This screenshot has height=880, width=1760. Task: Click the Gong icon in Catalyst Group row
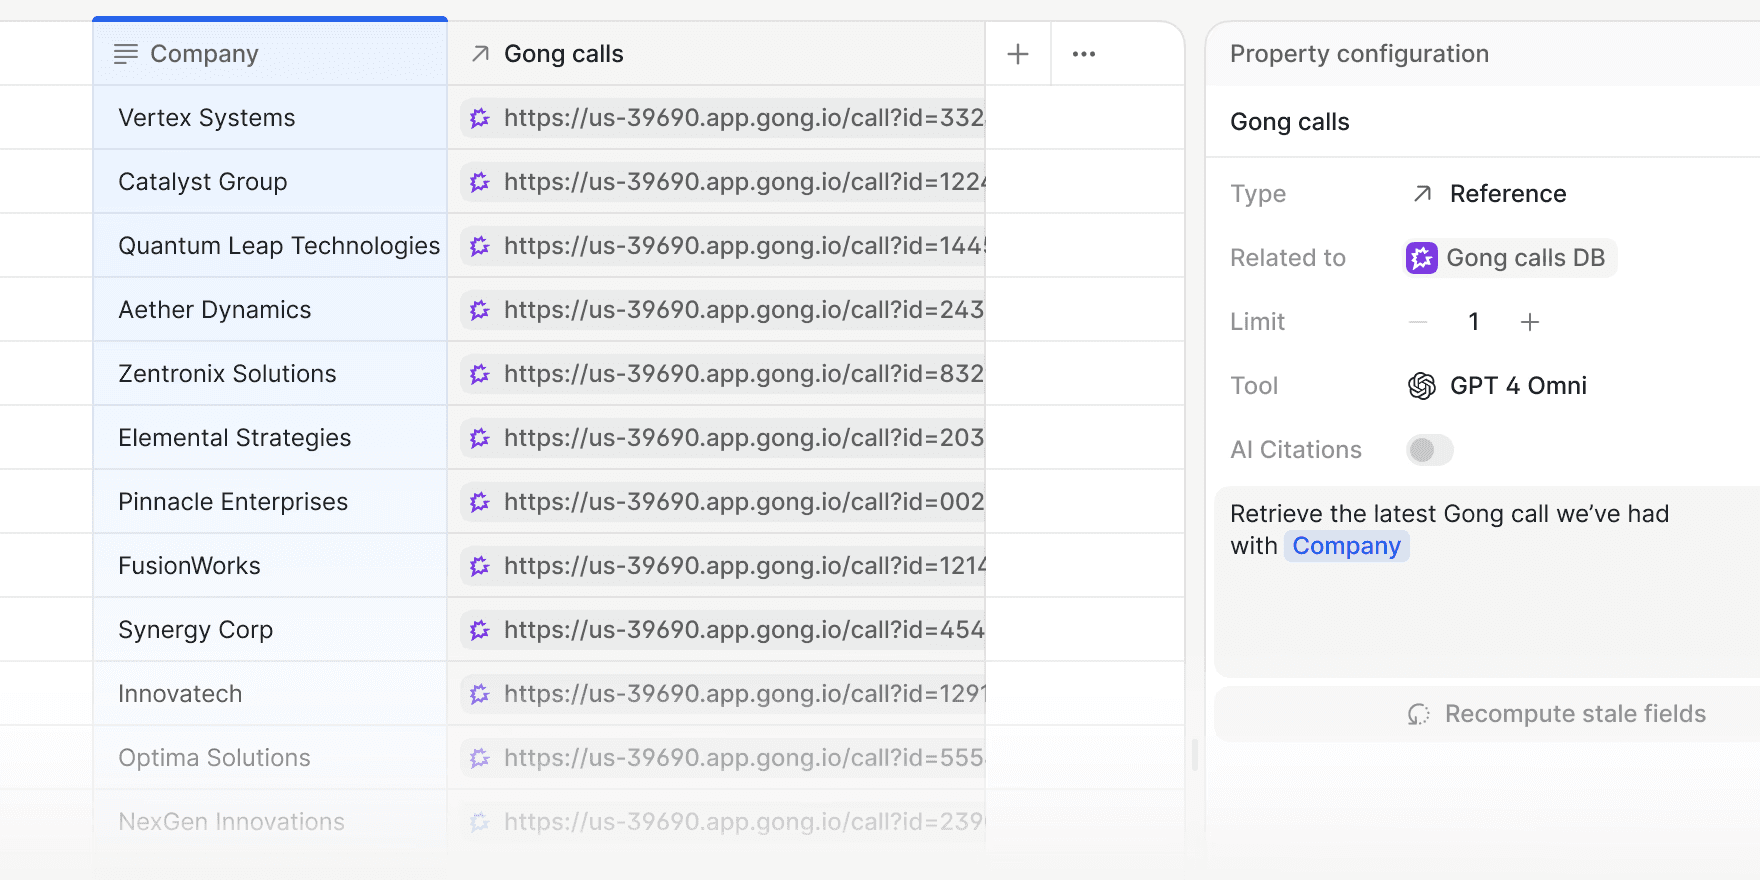click(x=480, y=182)
